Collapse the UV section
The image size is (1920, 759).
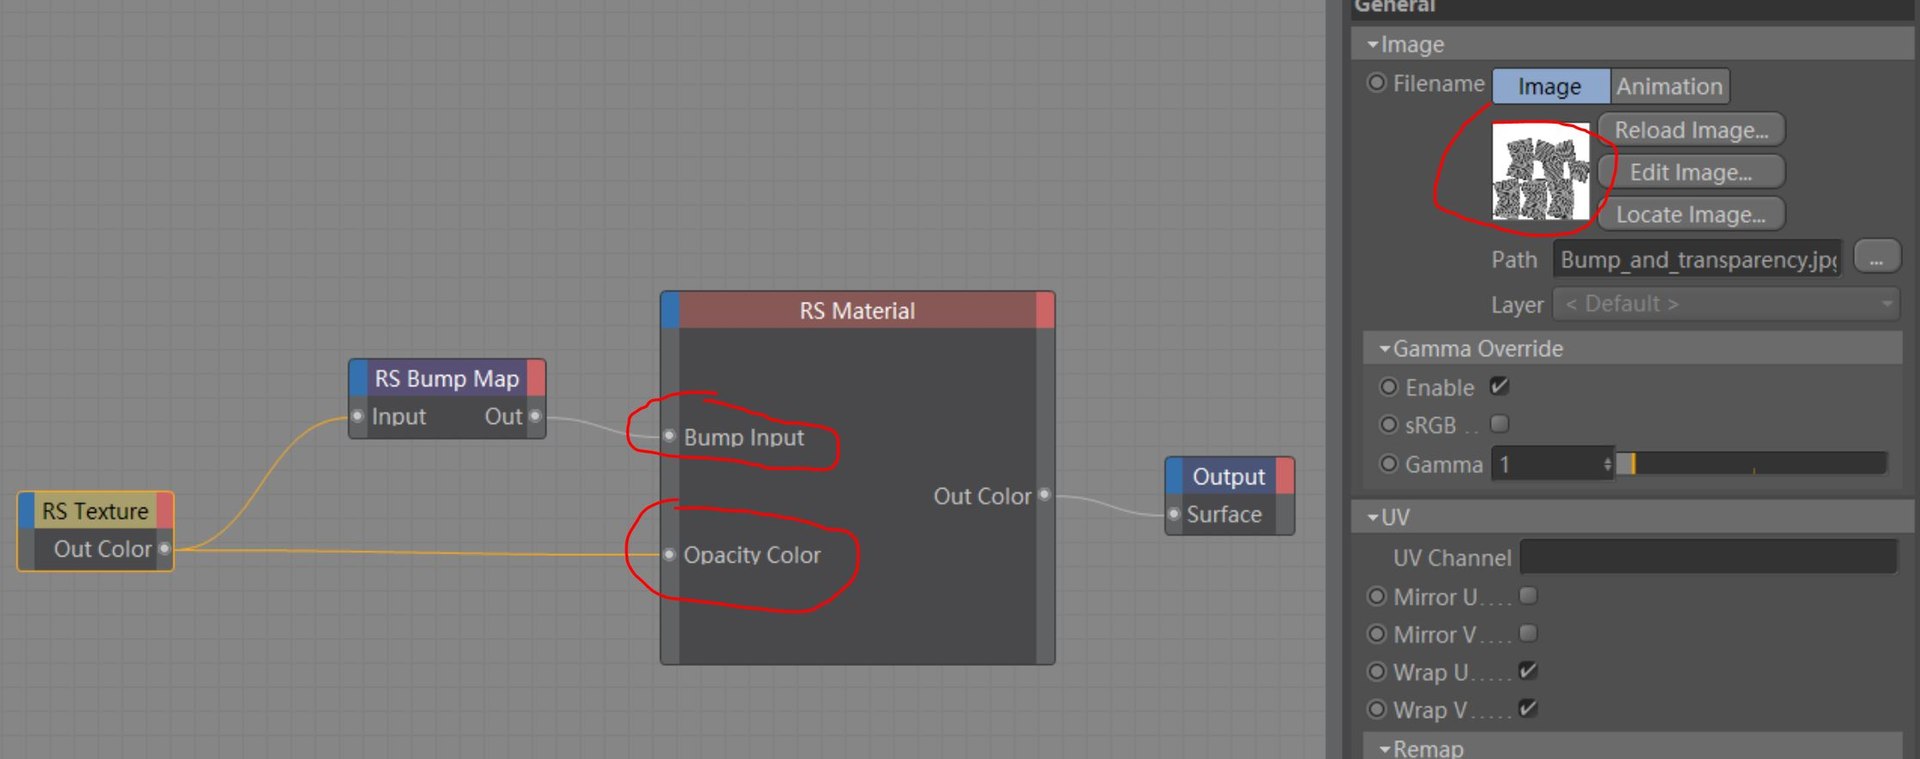pos(1373,517)
